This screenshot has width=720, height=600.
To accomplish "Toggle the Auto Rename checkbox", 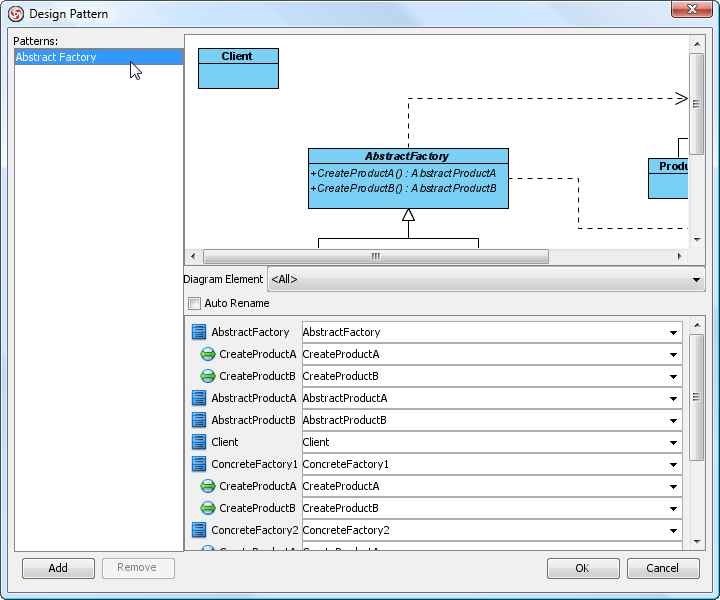I will (195, 303).
